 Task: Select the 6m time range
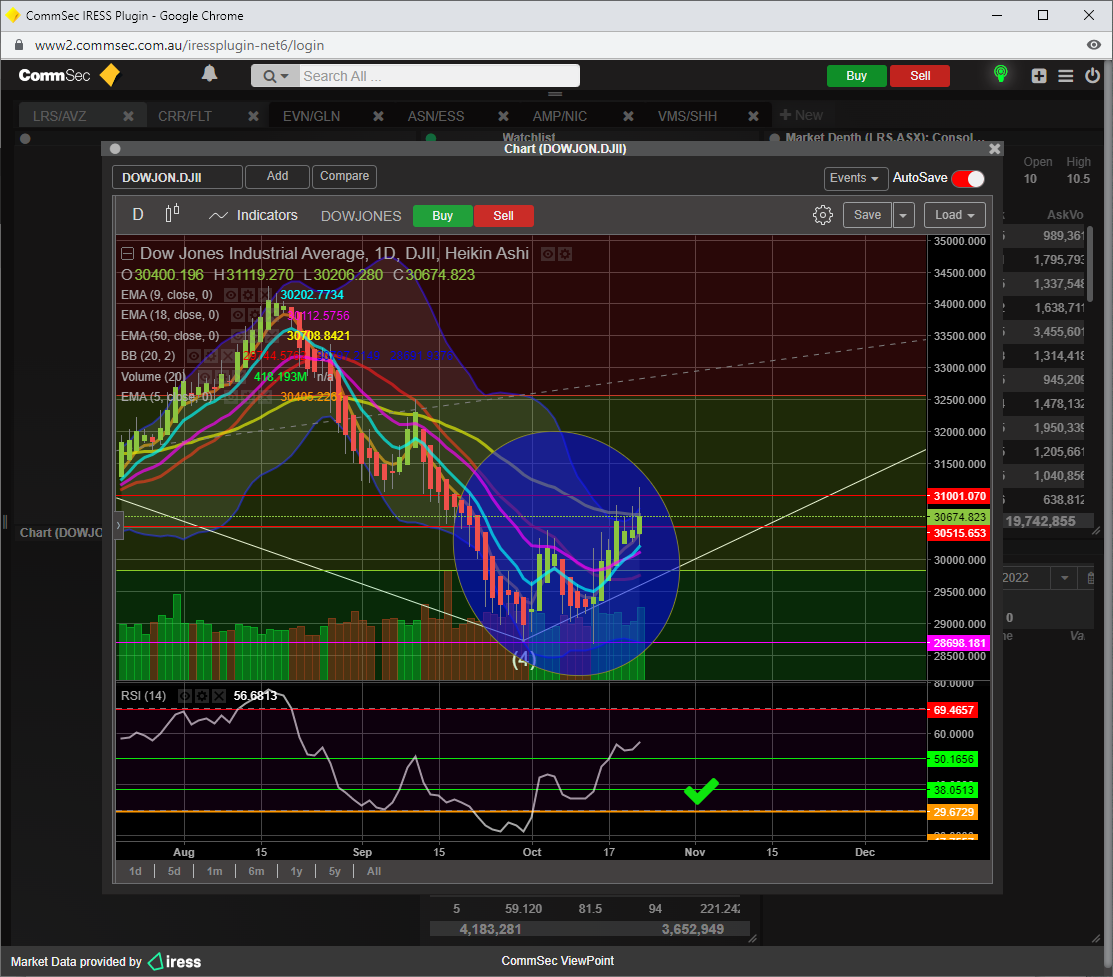(256, 871)
